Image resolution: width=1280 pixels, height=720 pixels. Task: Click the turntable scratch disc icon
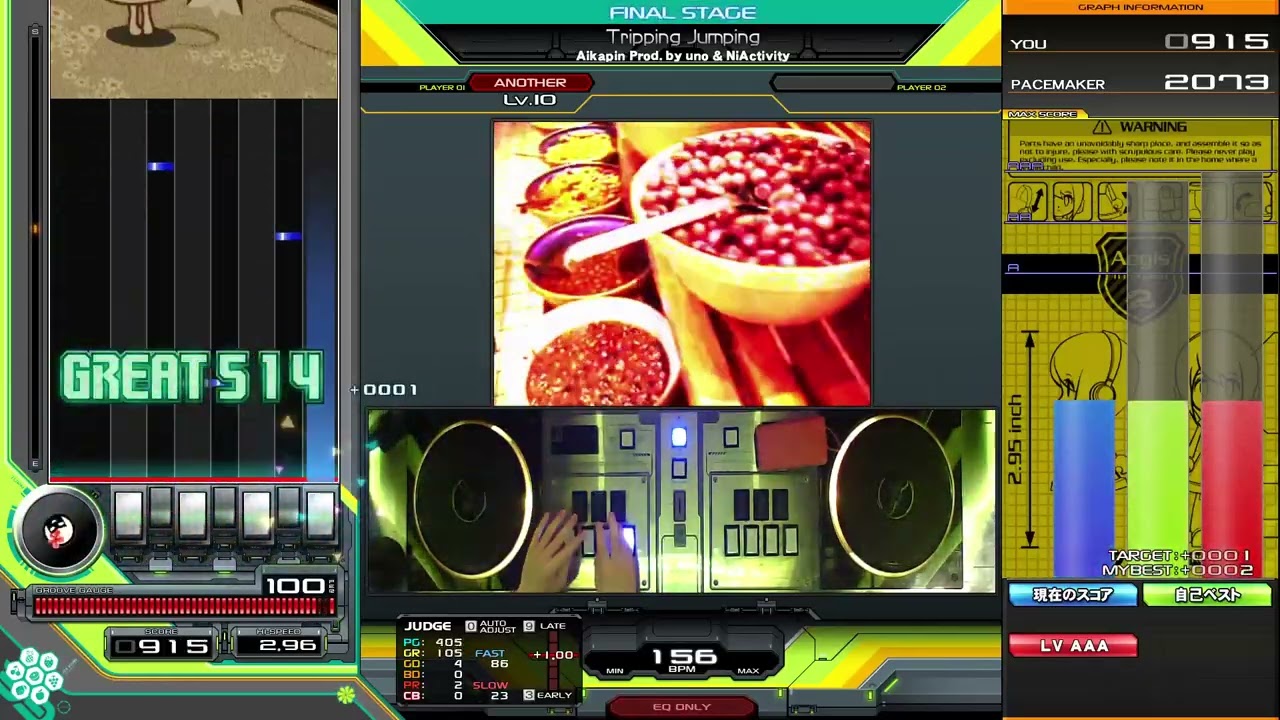58,532
